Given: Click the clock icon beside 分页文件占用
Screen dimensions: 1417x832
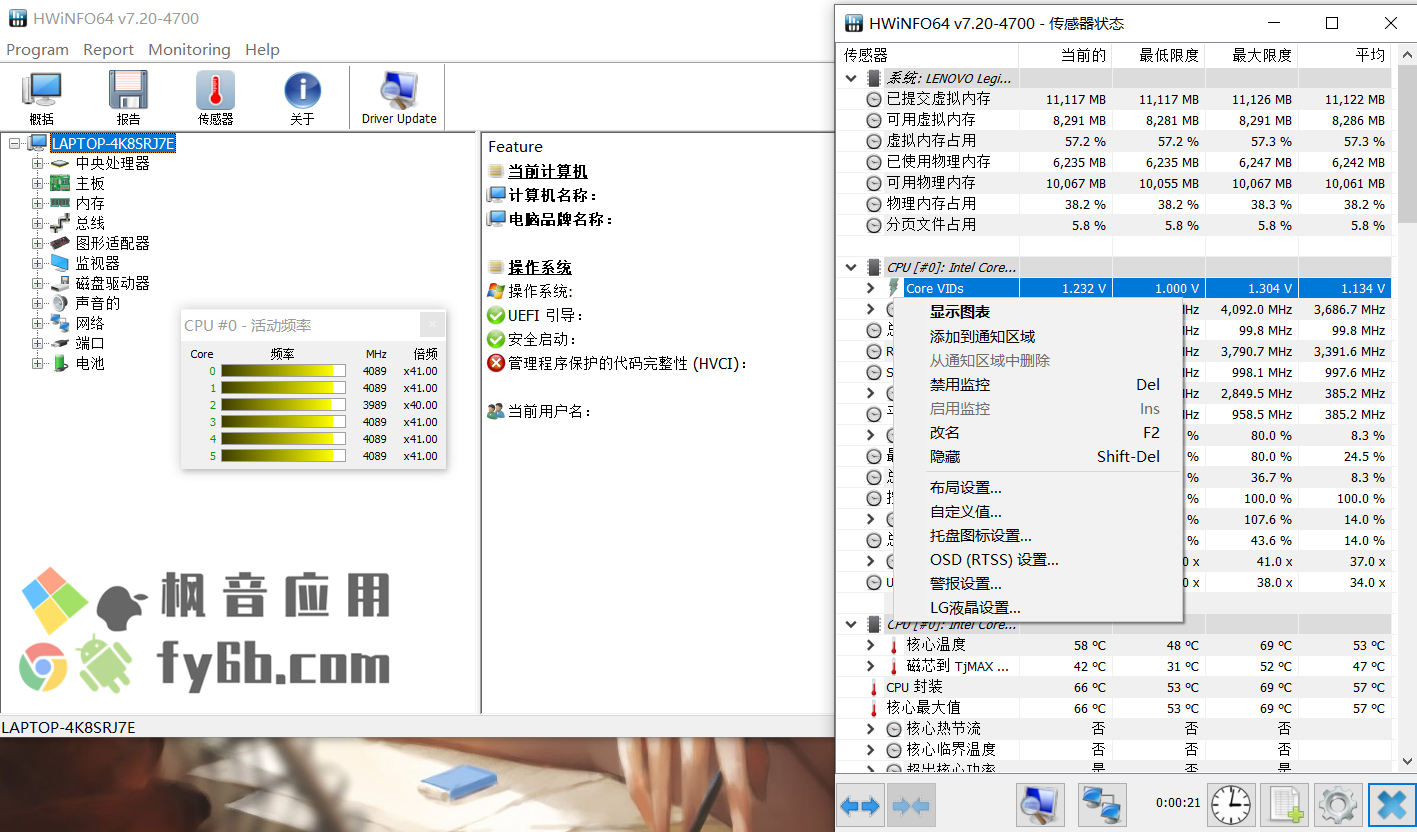Looking at the screenshot, I should [x=874, y=225].
